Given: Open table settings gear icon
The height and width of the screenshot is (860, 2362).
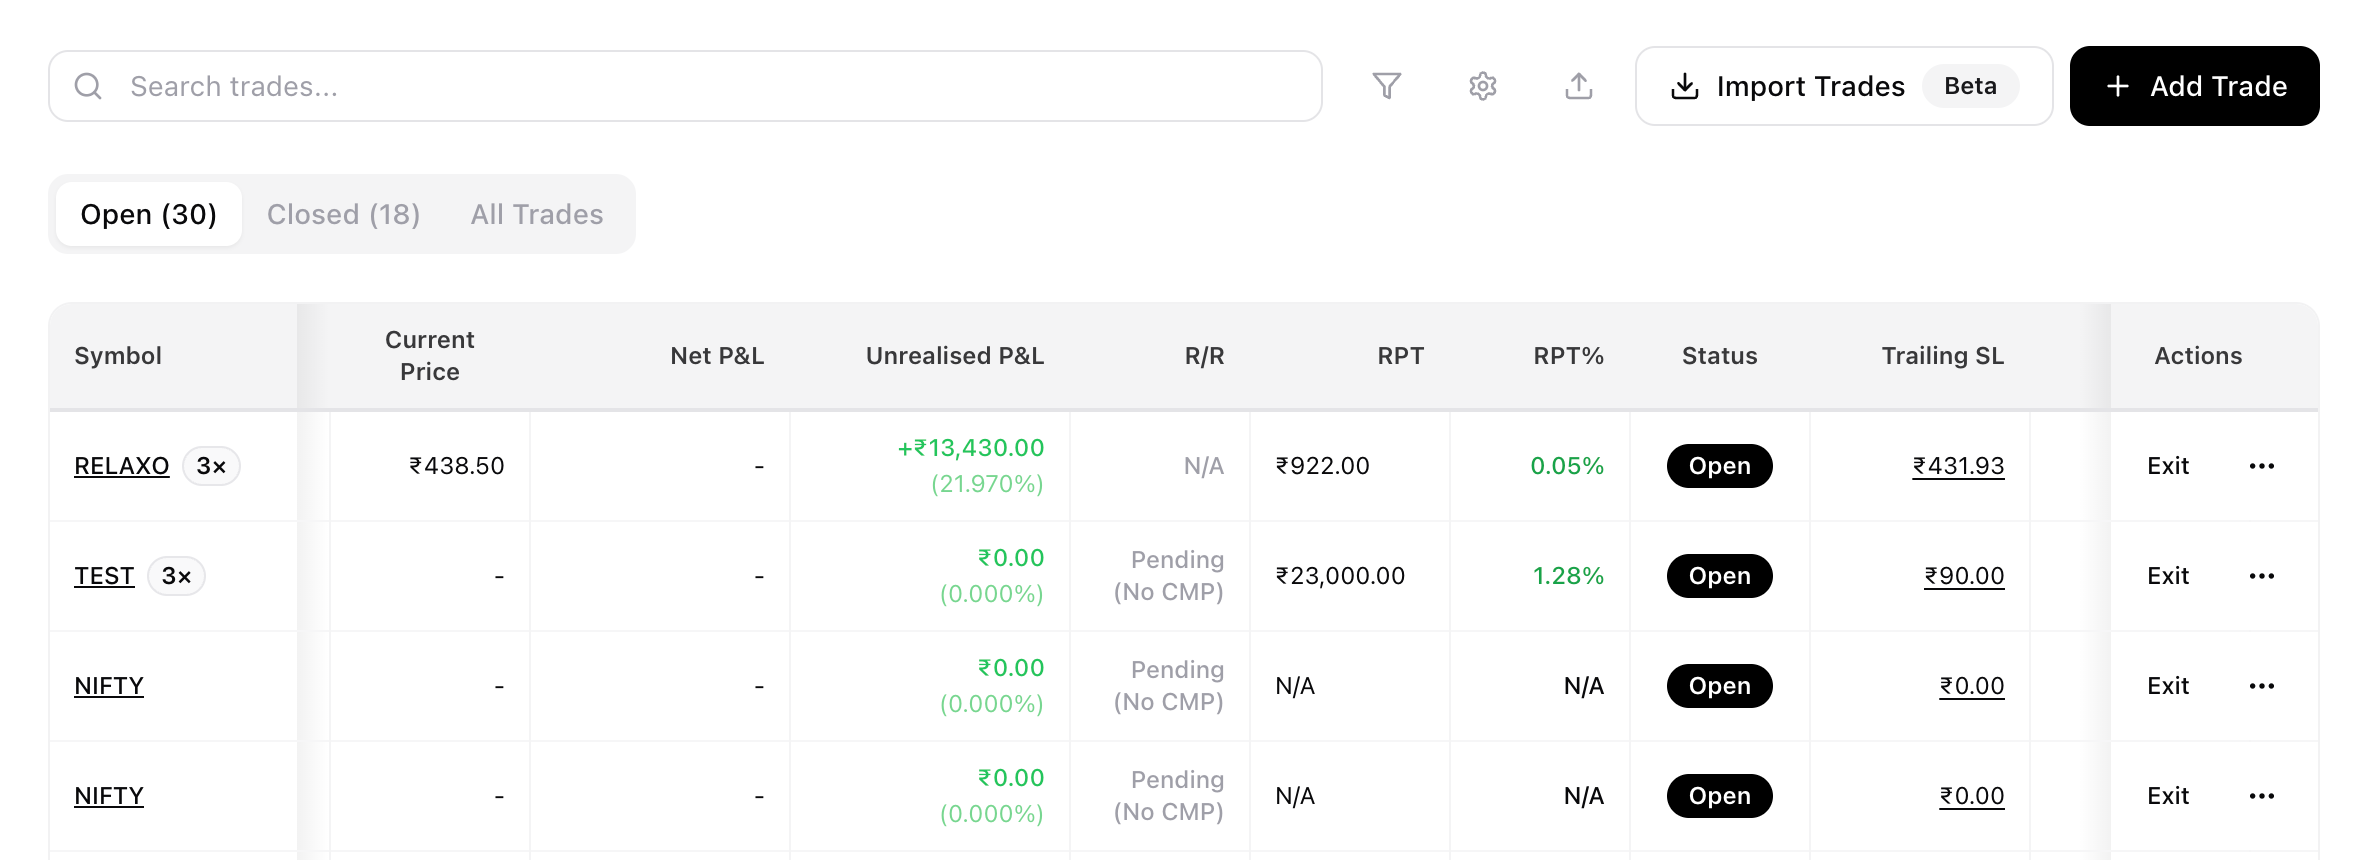Looking at the screenshot, I should 1482,86.
